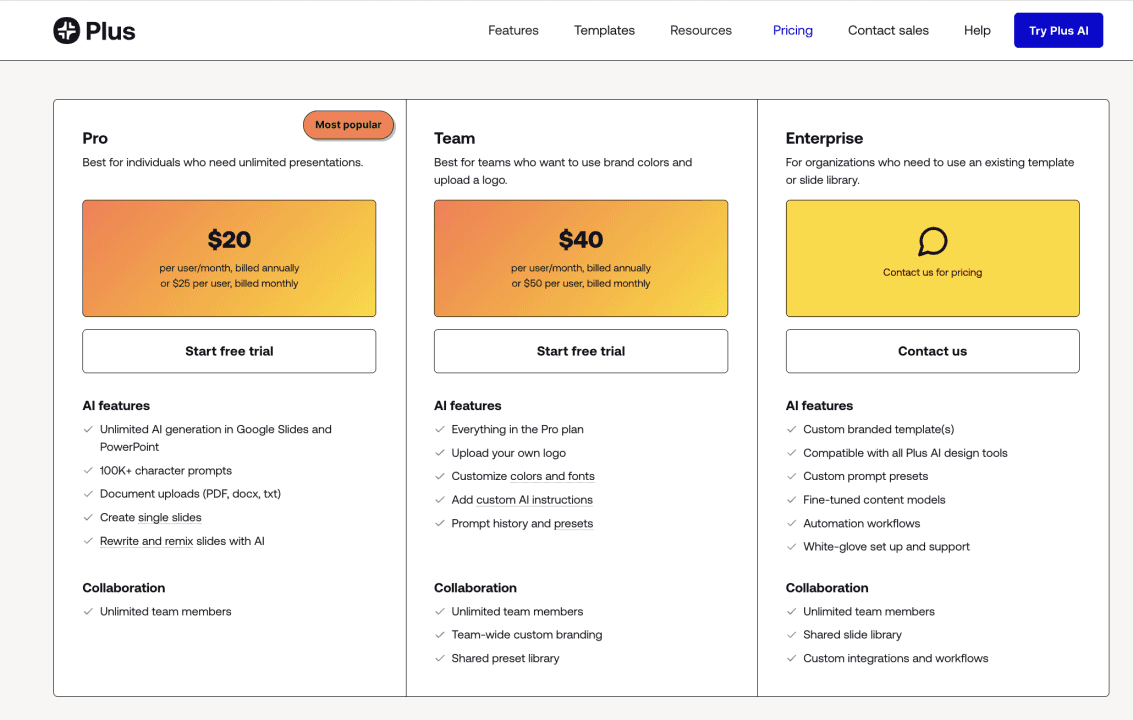Click the checkmark beside Everything in the Pro plan

tap(439, 429)
